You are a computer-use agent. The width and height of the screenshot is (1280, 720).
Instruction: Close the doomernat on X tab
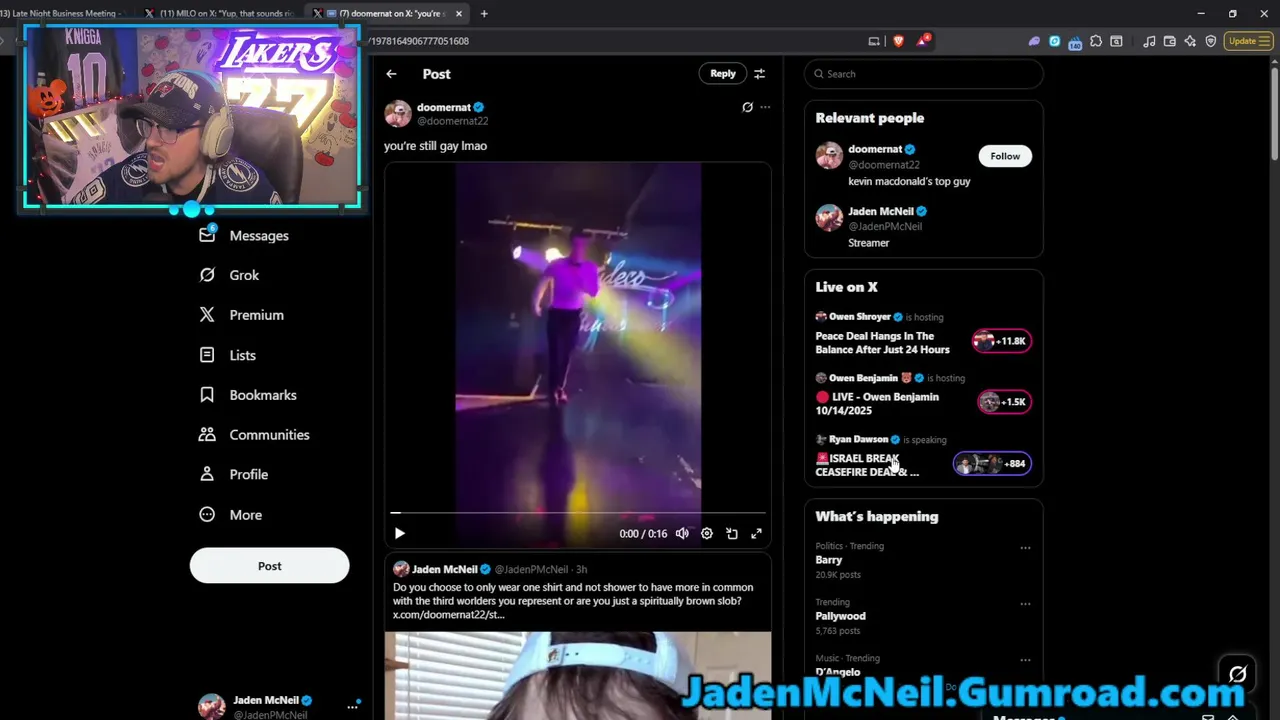(459, 14)
